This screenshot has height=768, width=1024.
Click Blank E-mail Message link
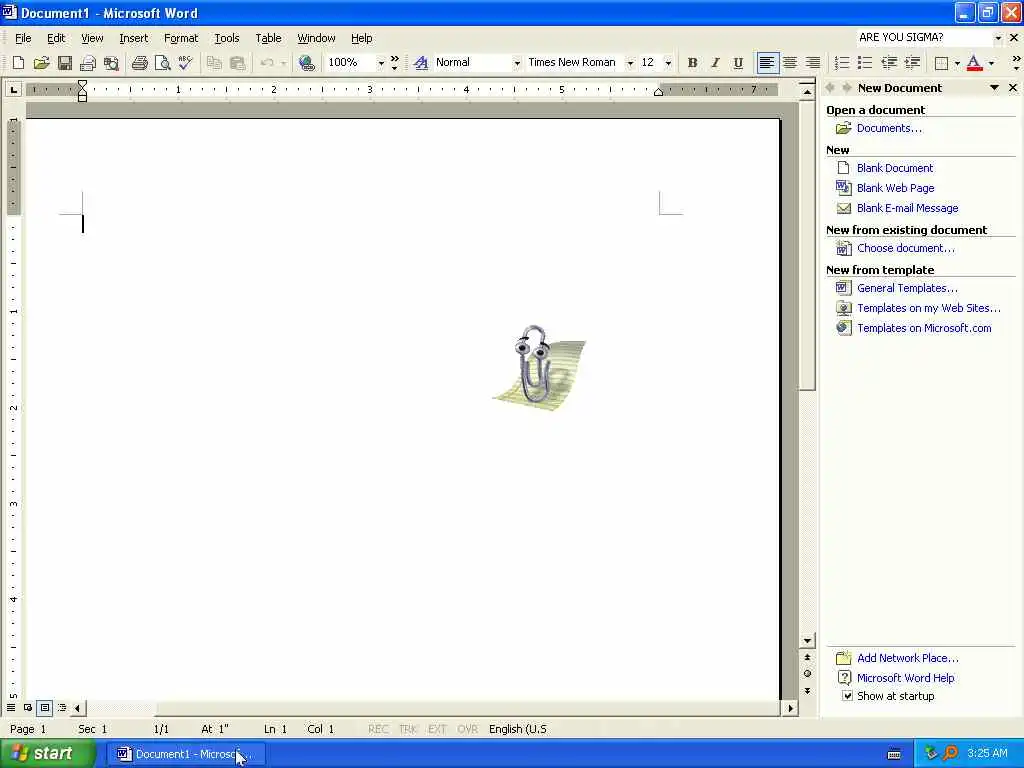point(908,208)
